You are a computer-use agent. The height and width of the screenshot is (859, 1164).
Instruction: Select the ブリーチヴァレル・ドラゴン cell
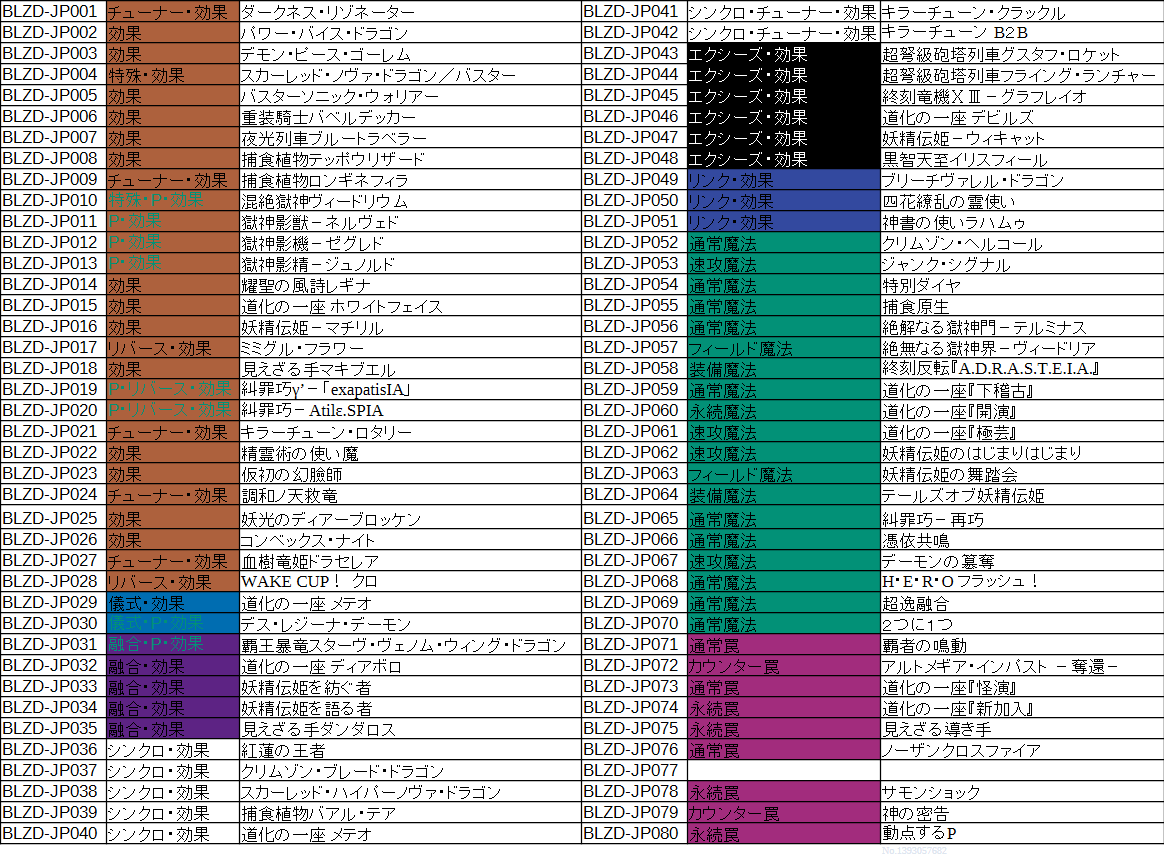click(x=1020, y=180)
